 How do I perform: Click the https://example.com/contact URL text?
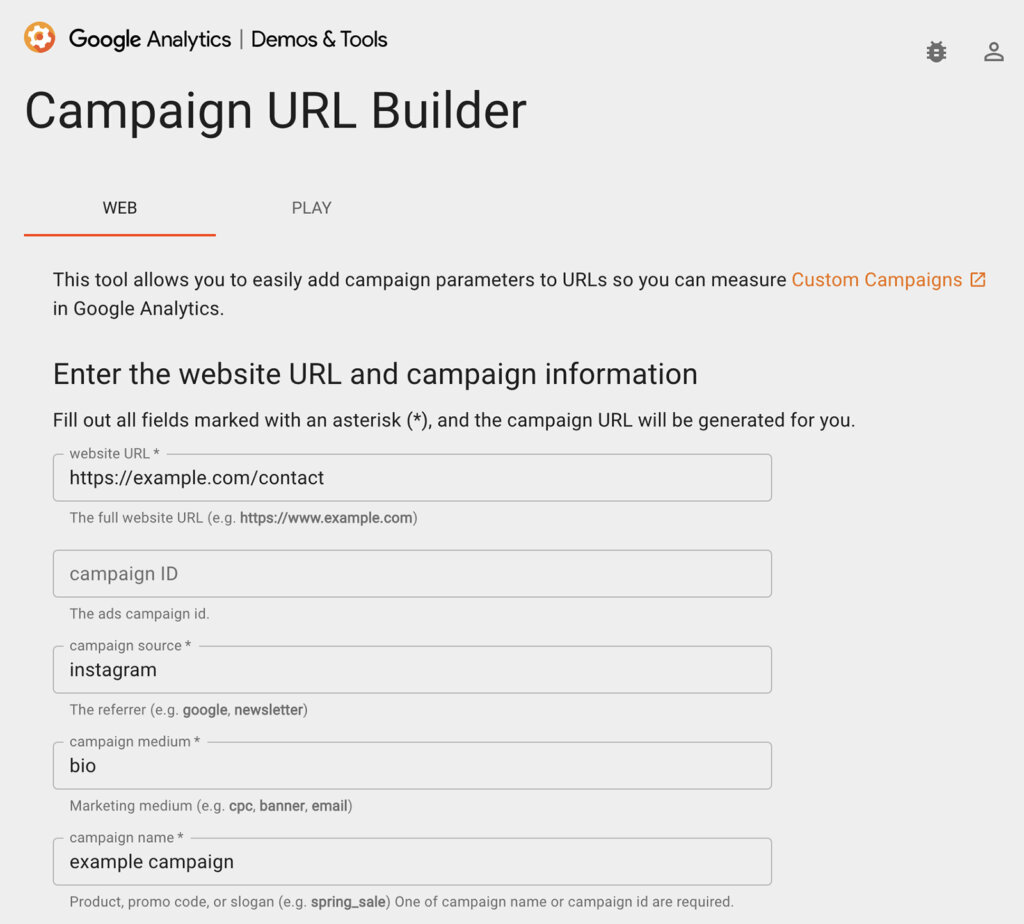196,478
